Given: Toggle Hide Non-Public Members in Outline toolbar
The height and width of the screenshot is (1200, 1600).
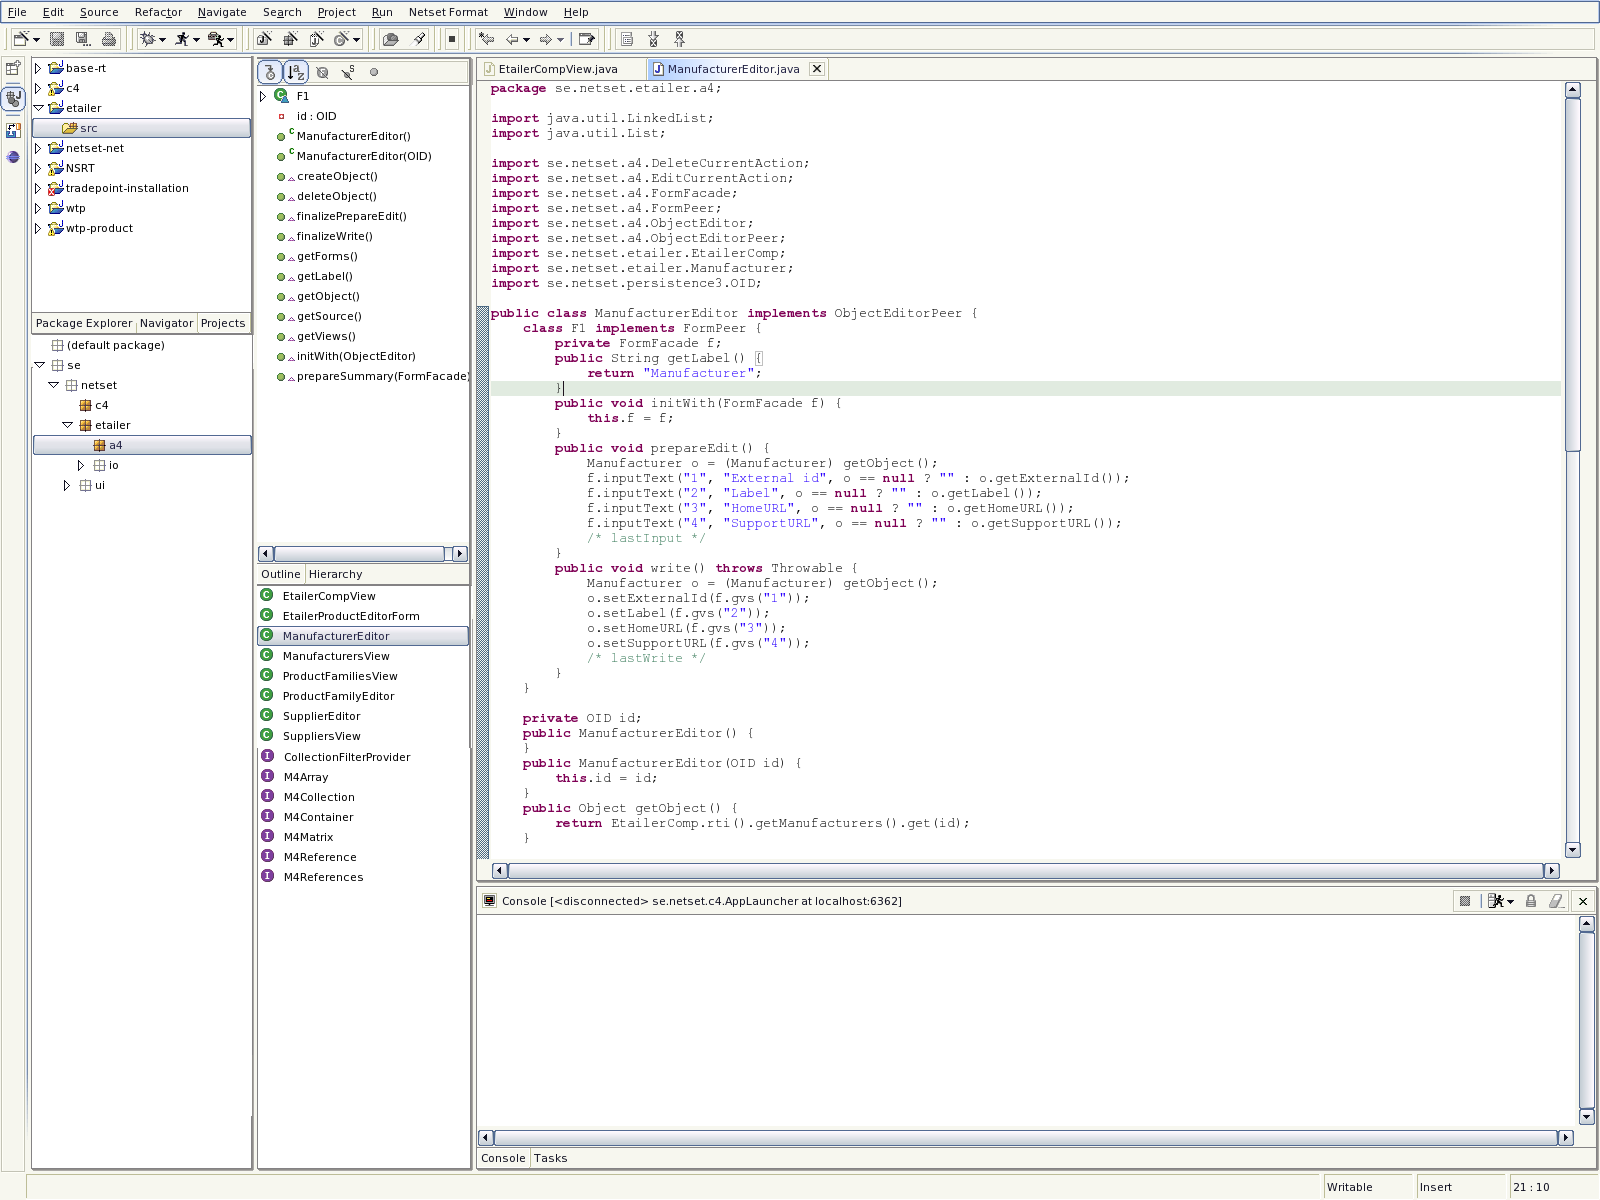Looking at the screenshot, I should pyautogui.click(x=374, y=72).
